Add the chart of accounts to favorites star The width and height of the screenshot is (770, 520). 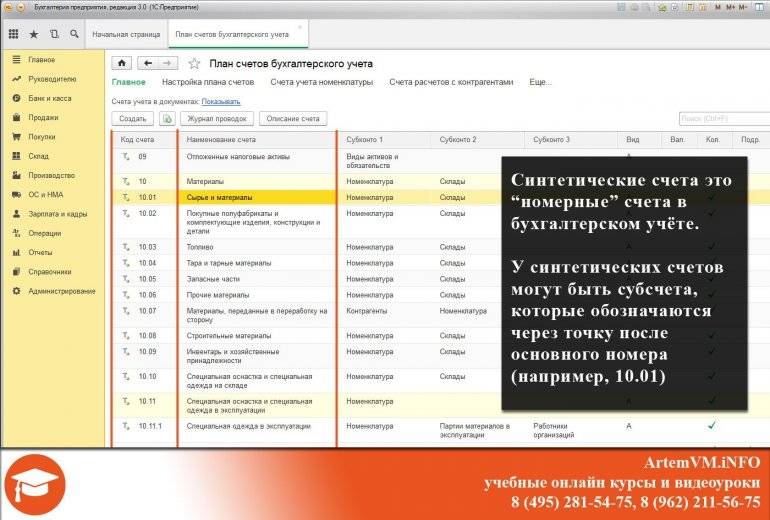coord(194,63)
